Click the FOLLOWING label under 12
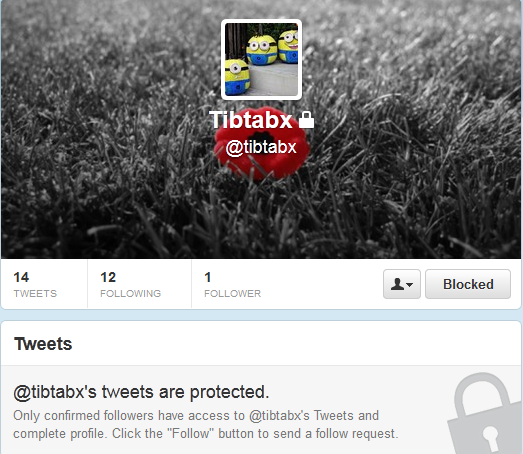 pyautogui.click(x=130, y=294)
